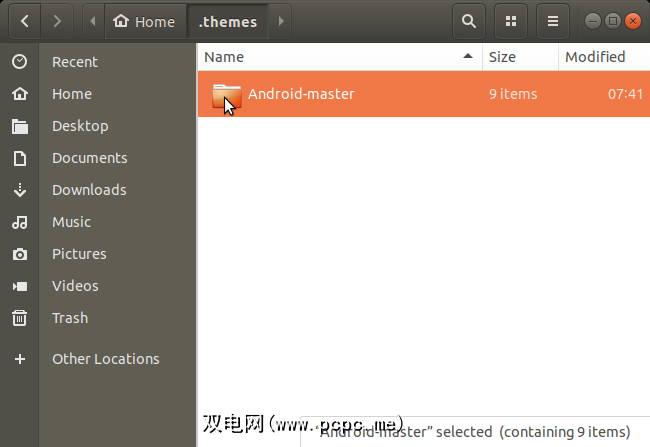Click the Music note icon in sidebar
650x447 pixels.
19,222
